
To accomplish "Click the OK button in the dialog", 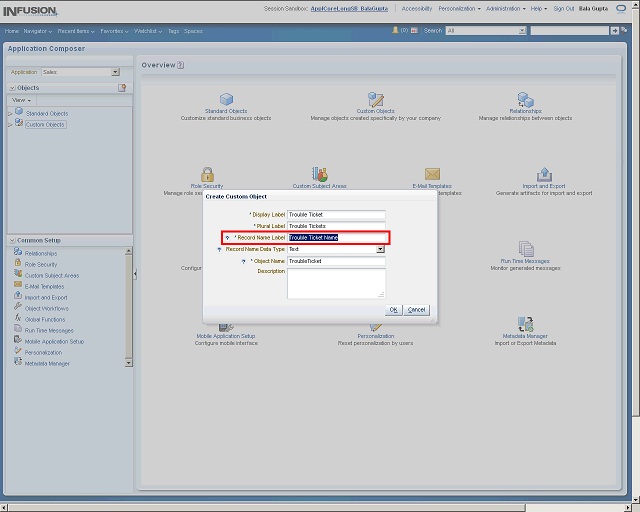I will pos(393,310).
